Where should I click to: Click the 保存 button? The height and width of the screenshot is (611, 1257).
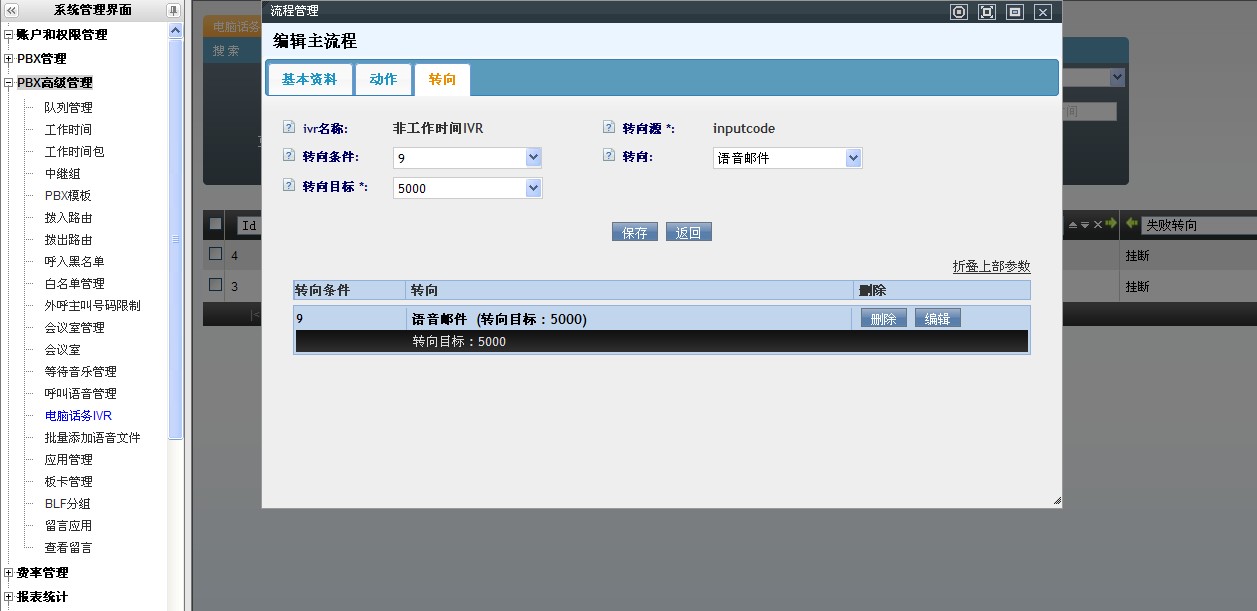(x=635, y=232)
